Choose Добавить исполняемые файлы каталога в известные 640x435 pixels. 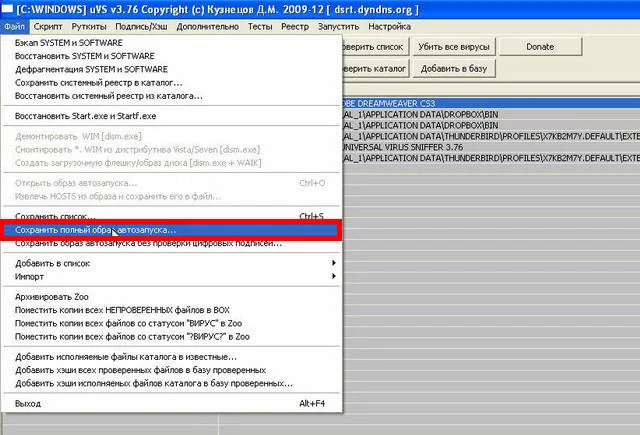pyautogui.click(x=171, y=357)
